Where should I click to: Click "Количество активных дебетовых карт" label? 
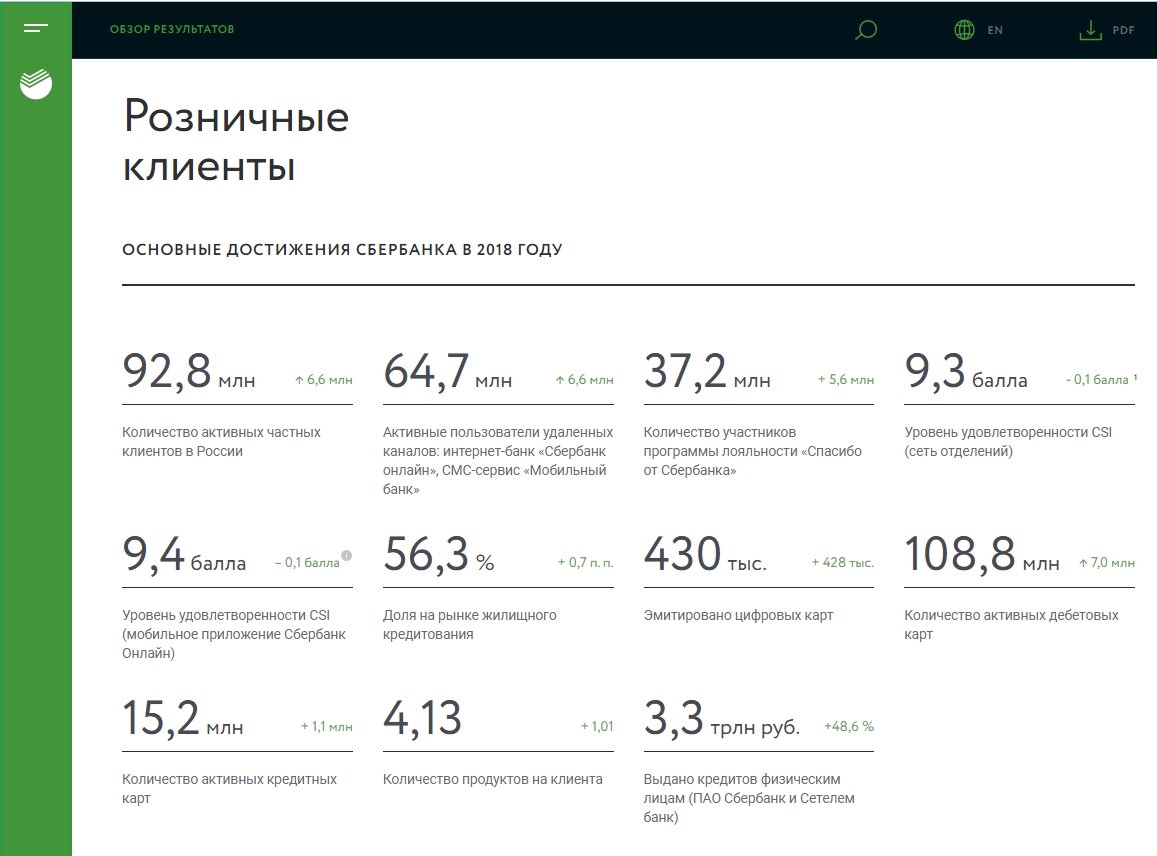[1012, 624]
